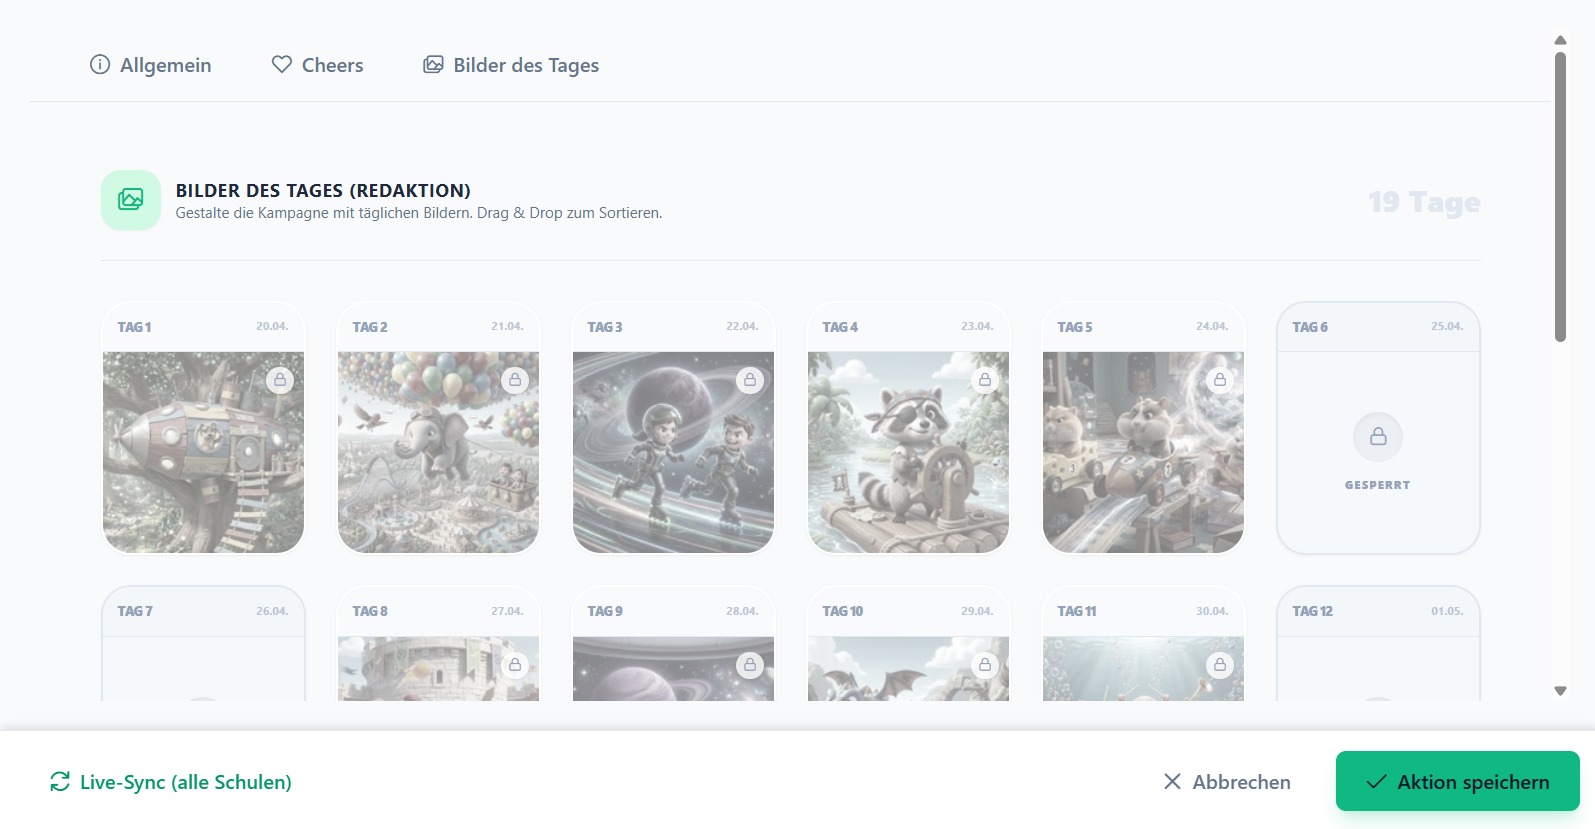
Task: Toggle the lock on the Tag 4 raccoon image
Action: pos(985,380)
